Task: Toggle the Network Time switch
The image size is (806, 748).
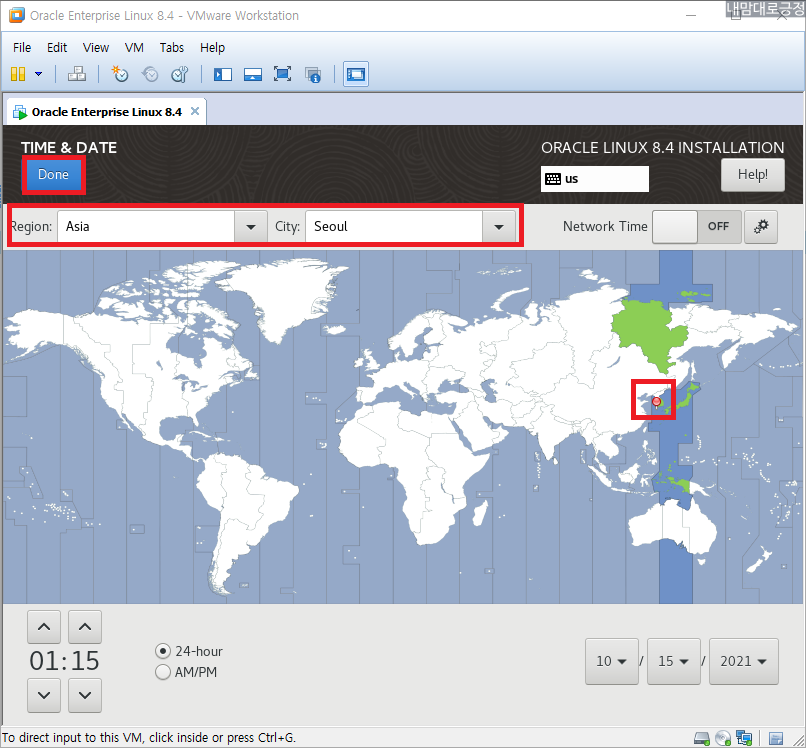Action: click(697, 226)
